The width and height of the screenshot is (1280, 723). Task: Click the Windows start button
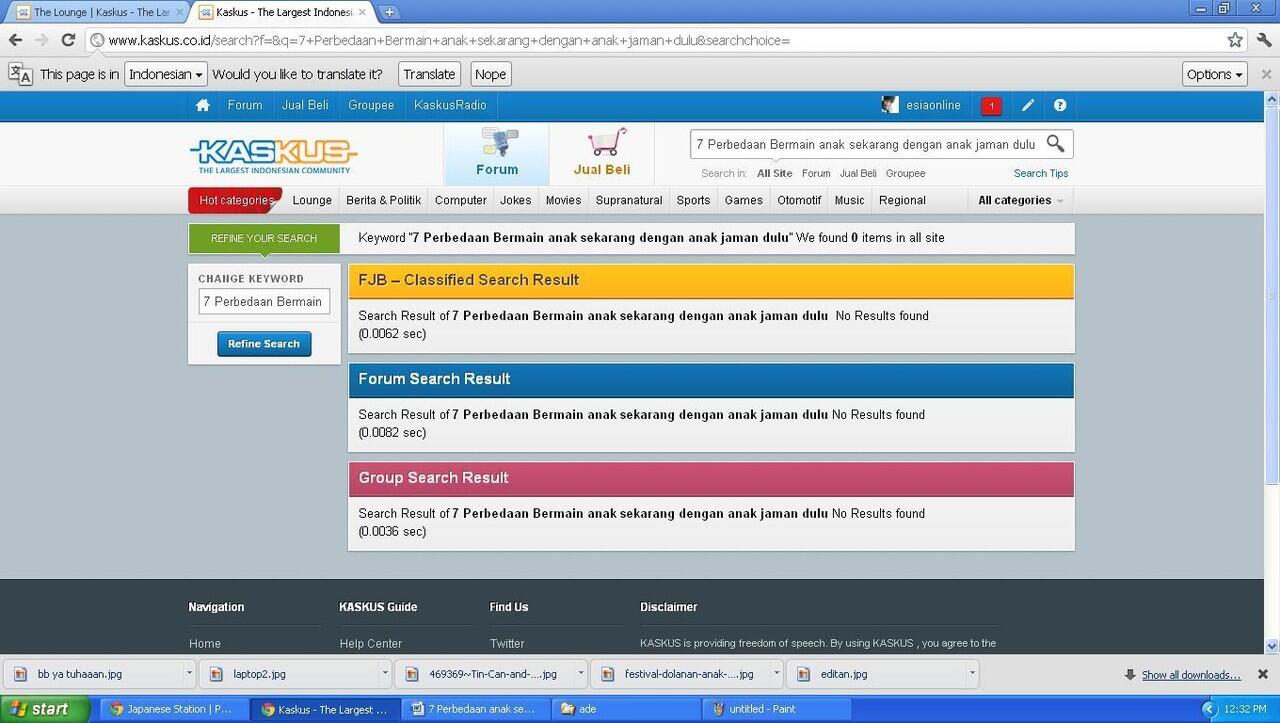pos(46,709)
